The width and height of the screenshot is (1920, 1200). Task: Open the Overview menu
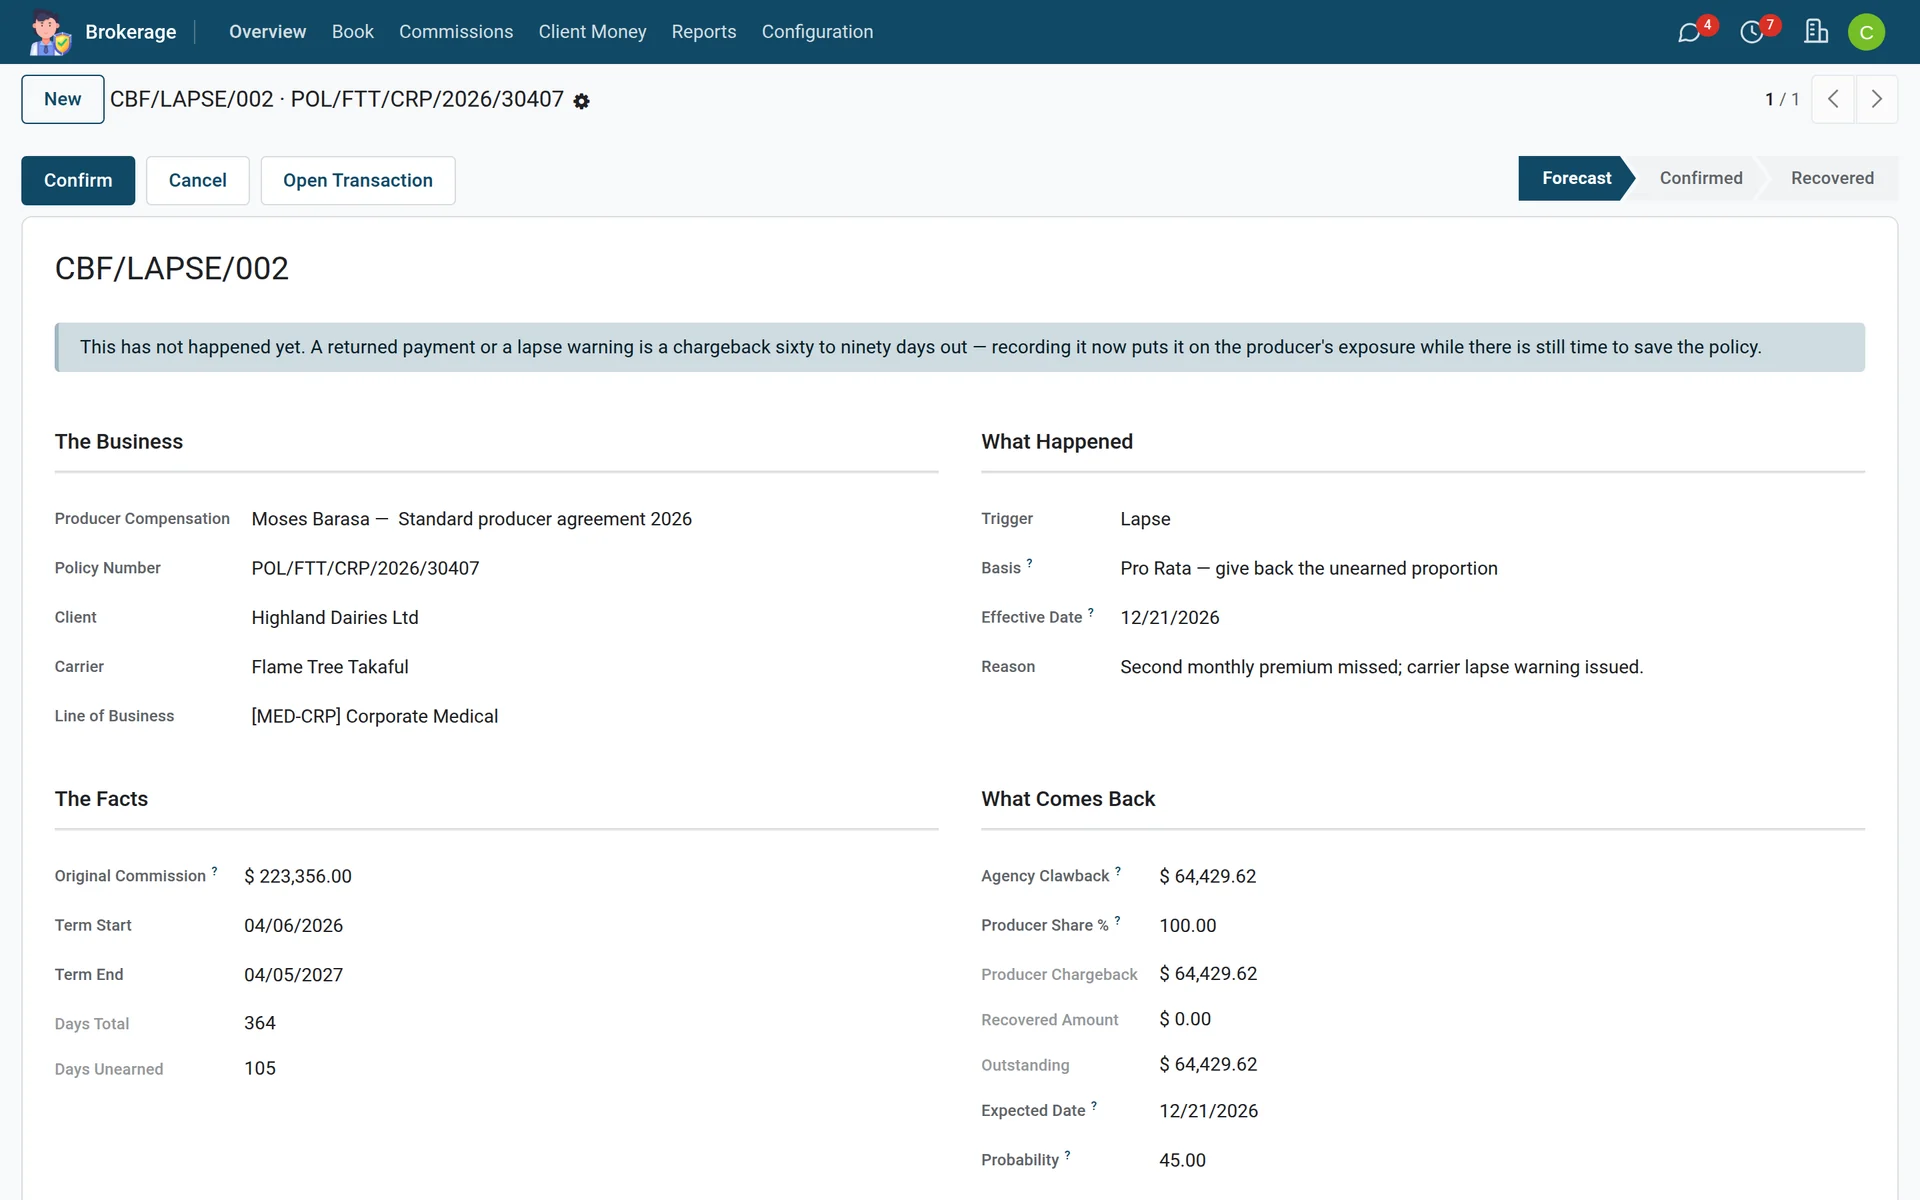coord(267,32)
